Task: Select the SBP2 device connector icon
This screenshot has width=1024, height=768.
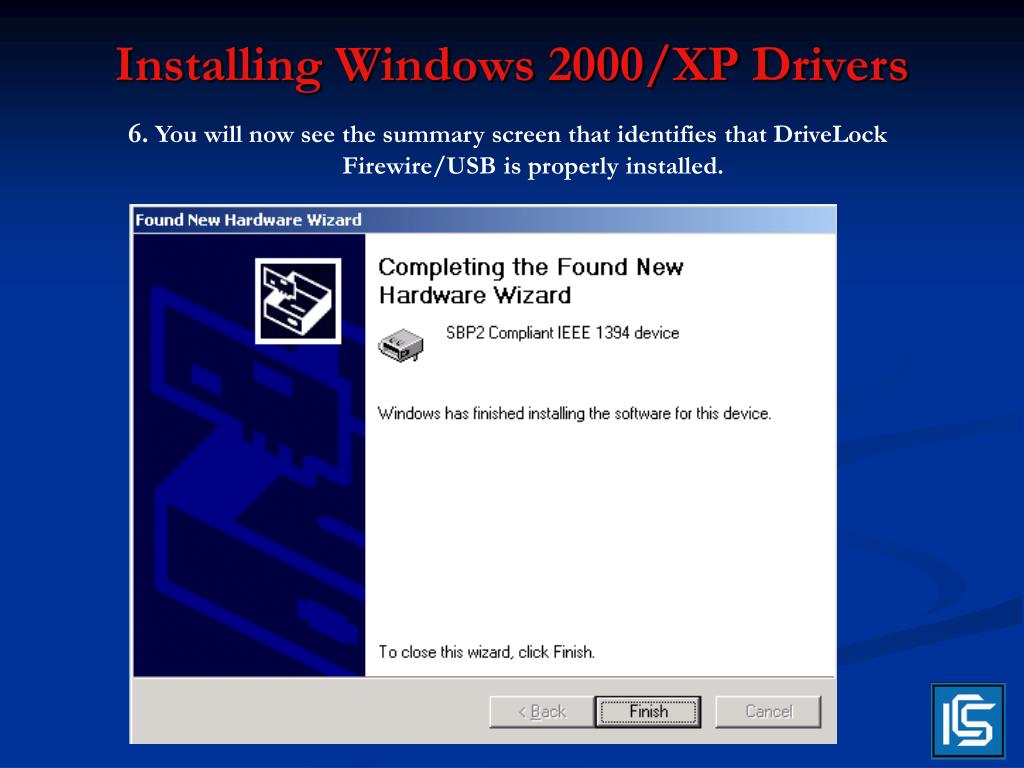Action: (x=401, y=345)
